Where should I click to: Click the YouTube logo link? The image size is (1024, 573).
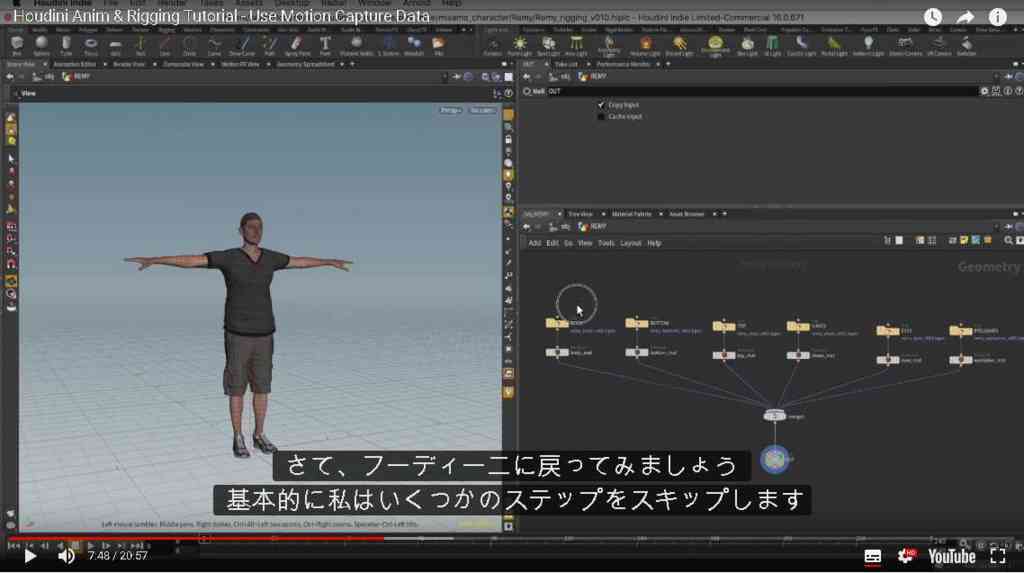pos(952,557)
